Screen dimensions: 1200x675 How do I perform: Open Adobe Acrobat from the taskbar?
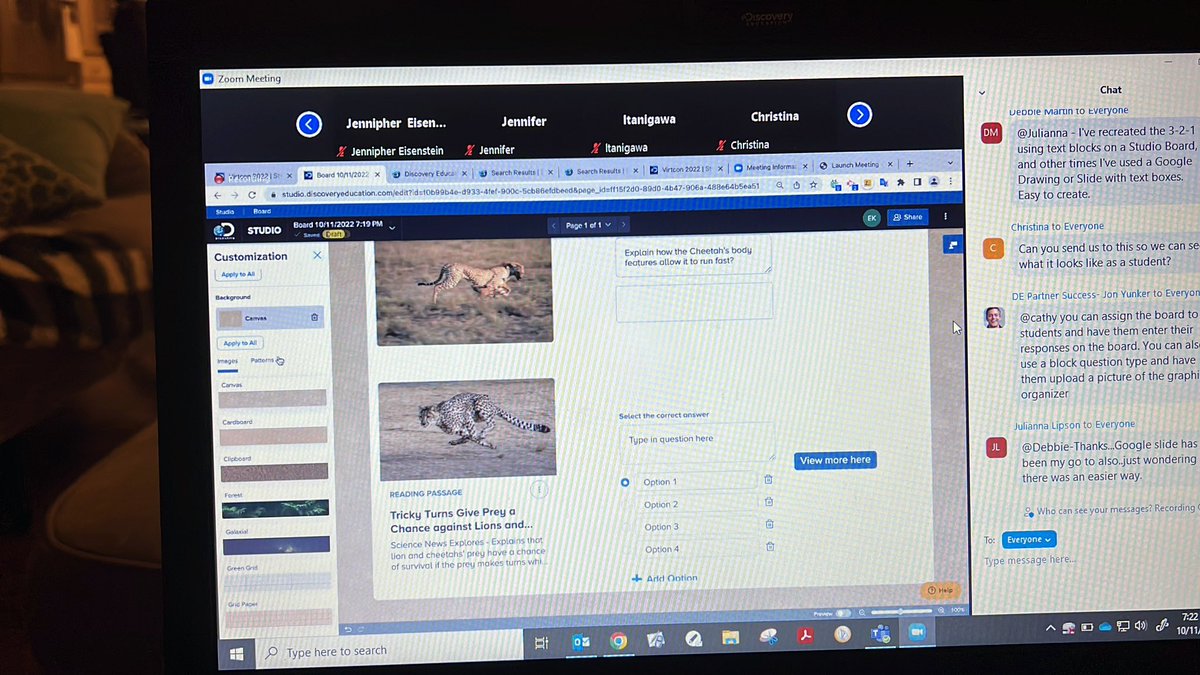pyautogui.click(x=805, y=636)
